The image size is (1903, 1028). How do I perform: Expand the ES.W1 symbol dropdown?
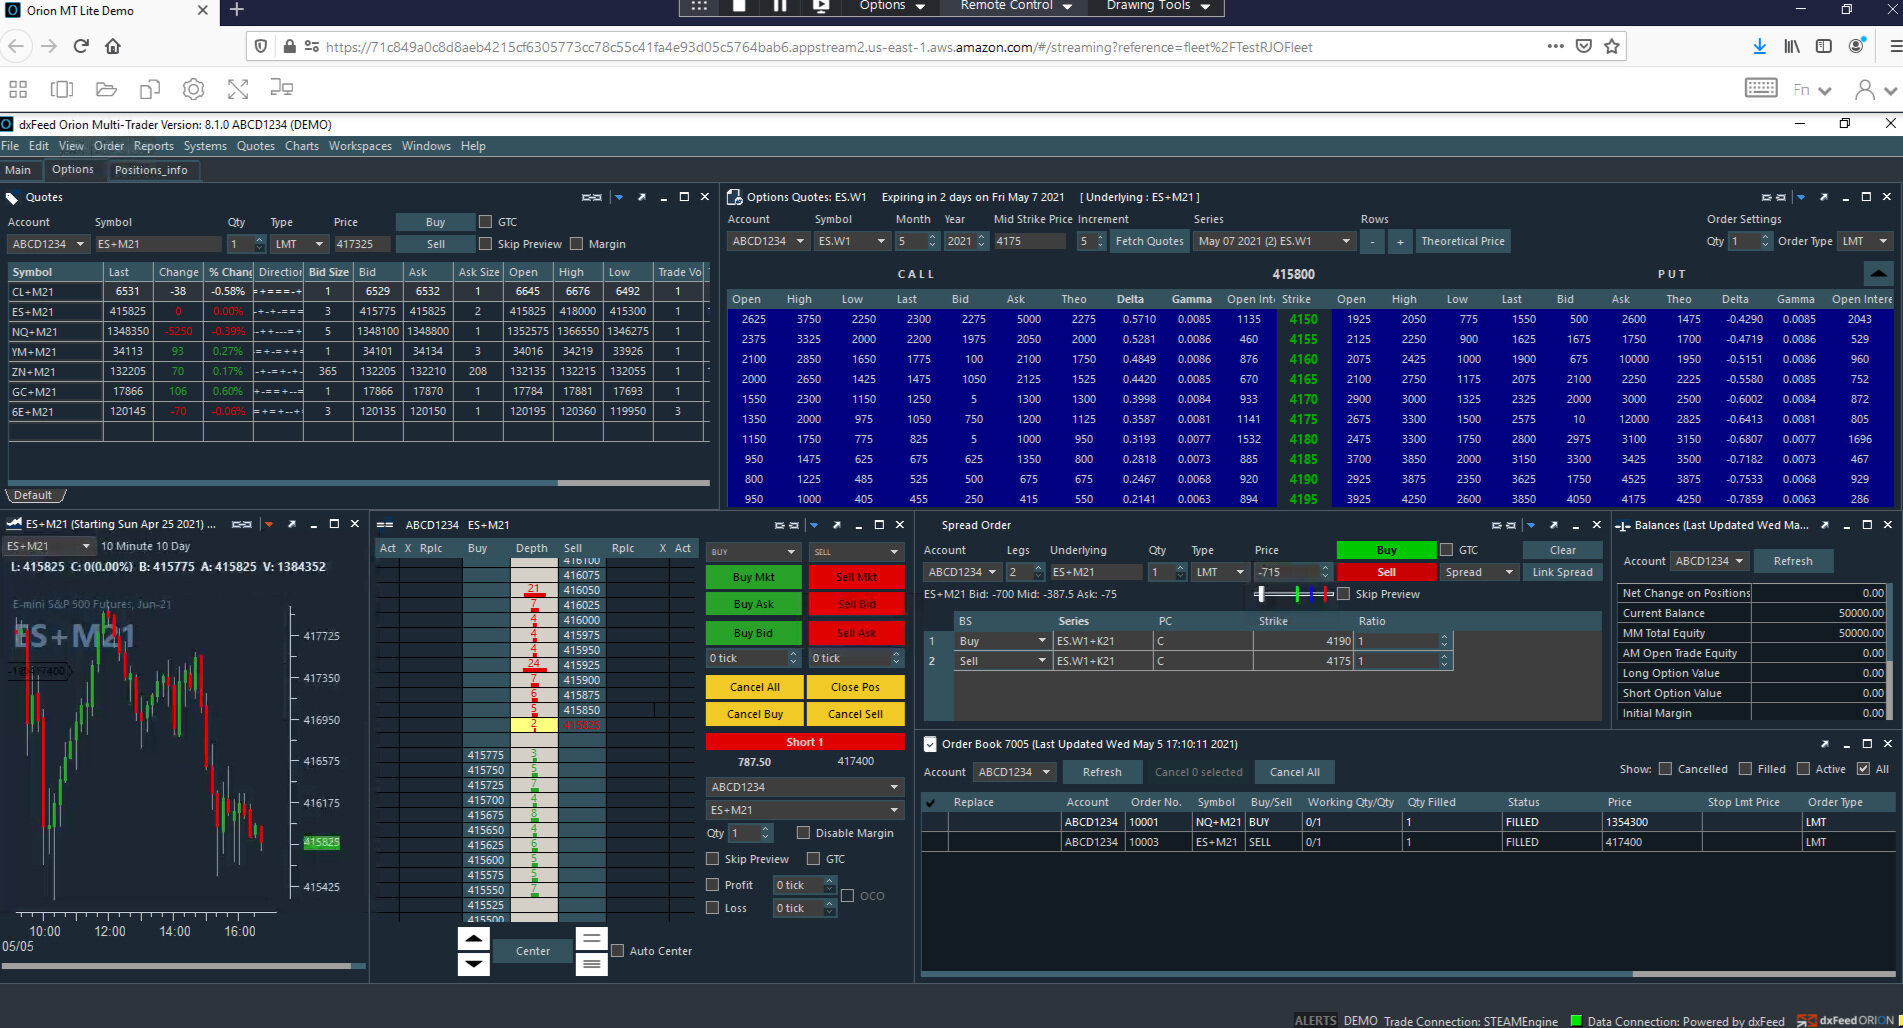tap(852, 241)
